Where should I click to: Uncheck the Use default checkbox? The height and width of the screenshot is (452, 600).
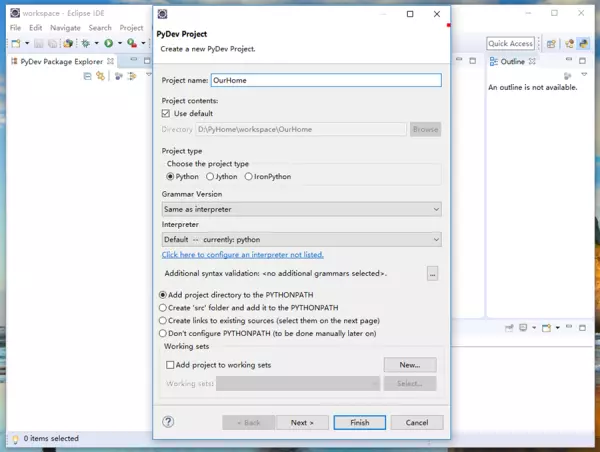(x=166, y=113)
